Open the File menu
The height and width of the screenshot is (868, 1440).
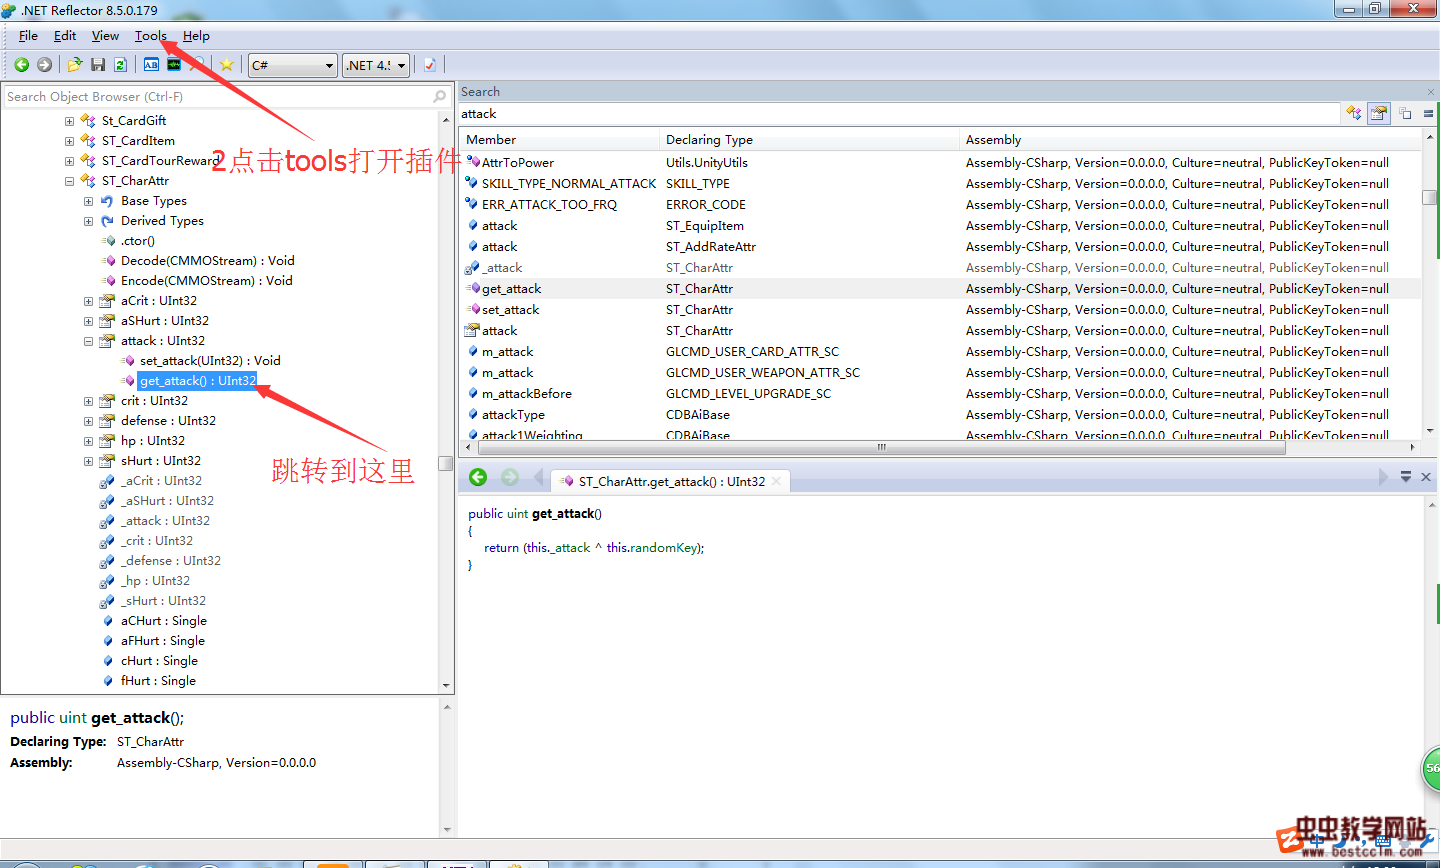[x=28, y=36]
